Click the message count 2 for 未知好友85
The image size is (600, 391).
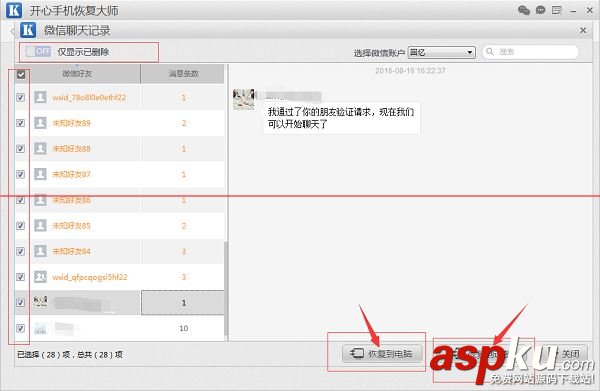click(x=184, y=226)
